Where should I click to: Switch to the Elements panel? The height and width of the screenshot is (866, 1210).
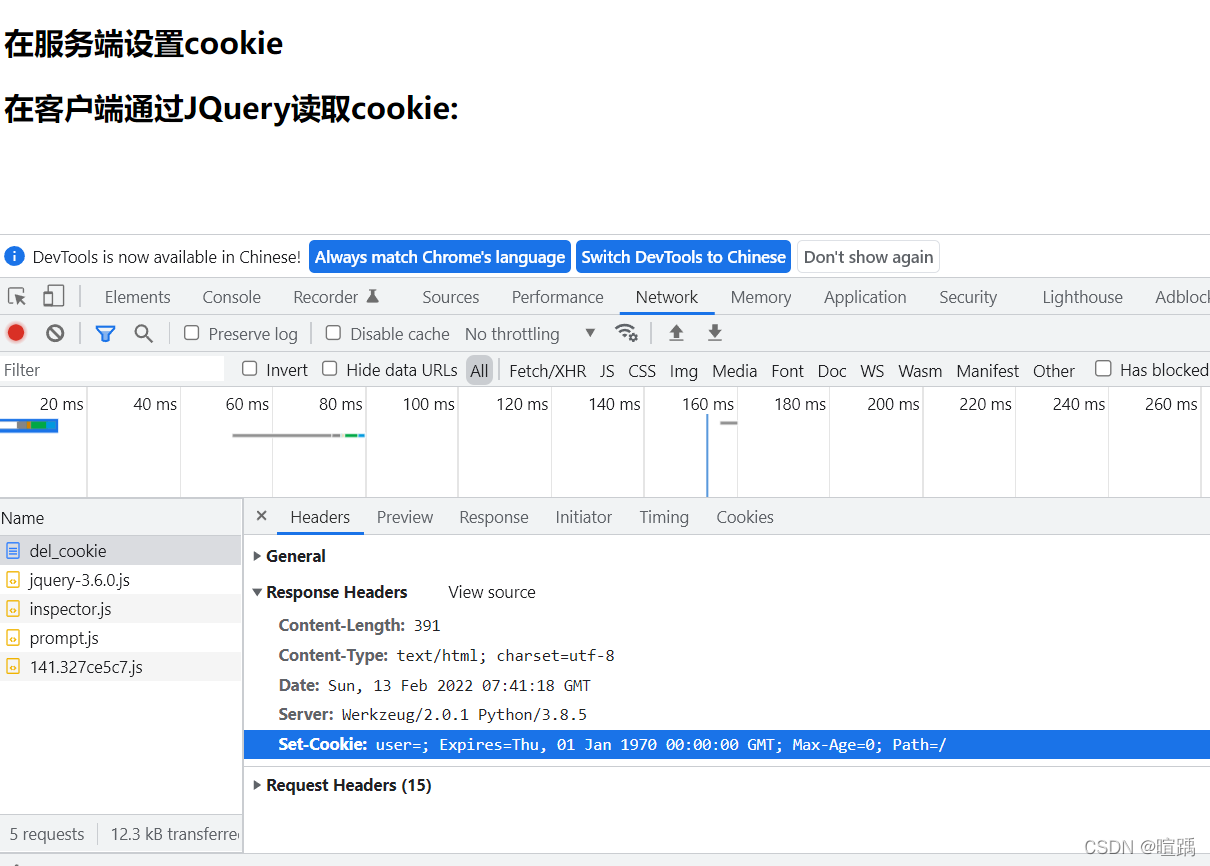[137, 297]
